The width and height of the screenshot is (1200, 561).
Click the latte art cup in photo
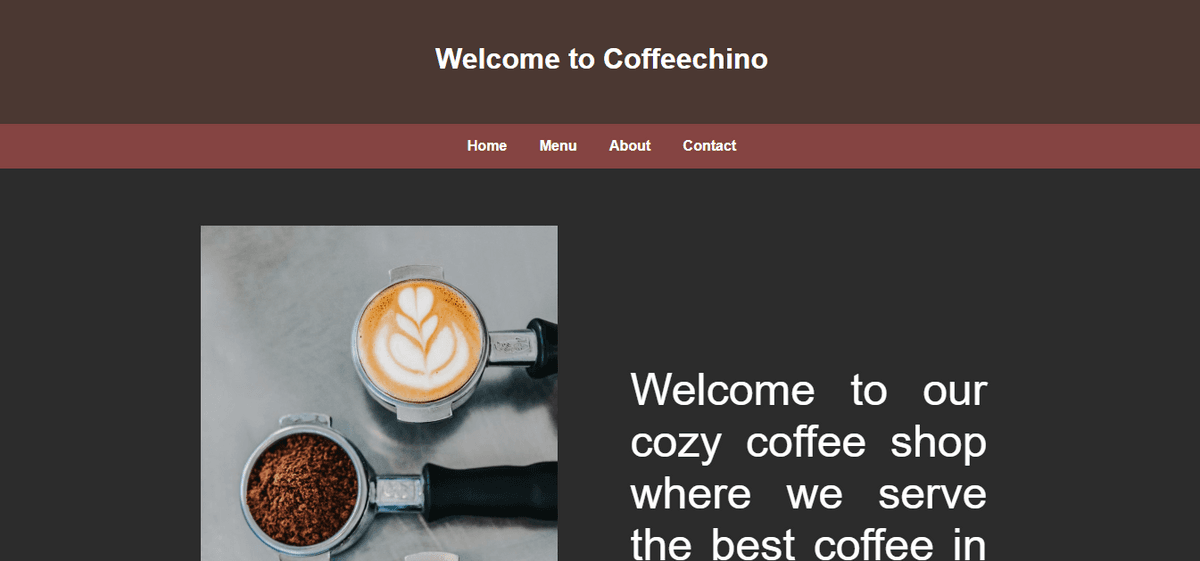tap(418, 338)
